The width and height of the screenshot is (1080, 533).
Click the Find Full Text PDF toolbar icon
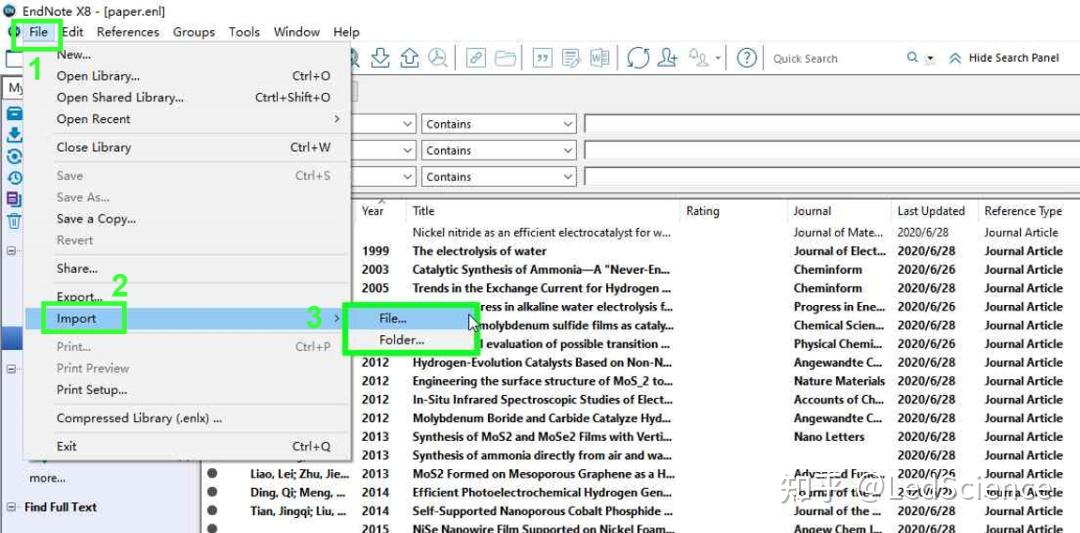pos(437,58)
